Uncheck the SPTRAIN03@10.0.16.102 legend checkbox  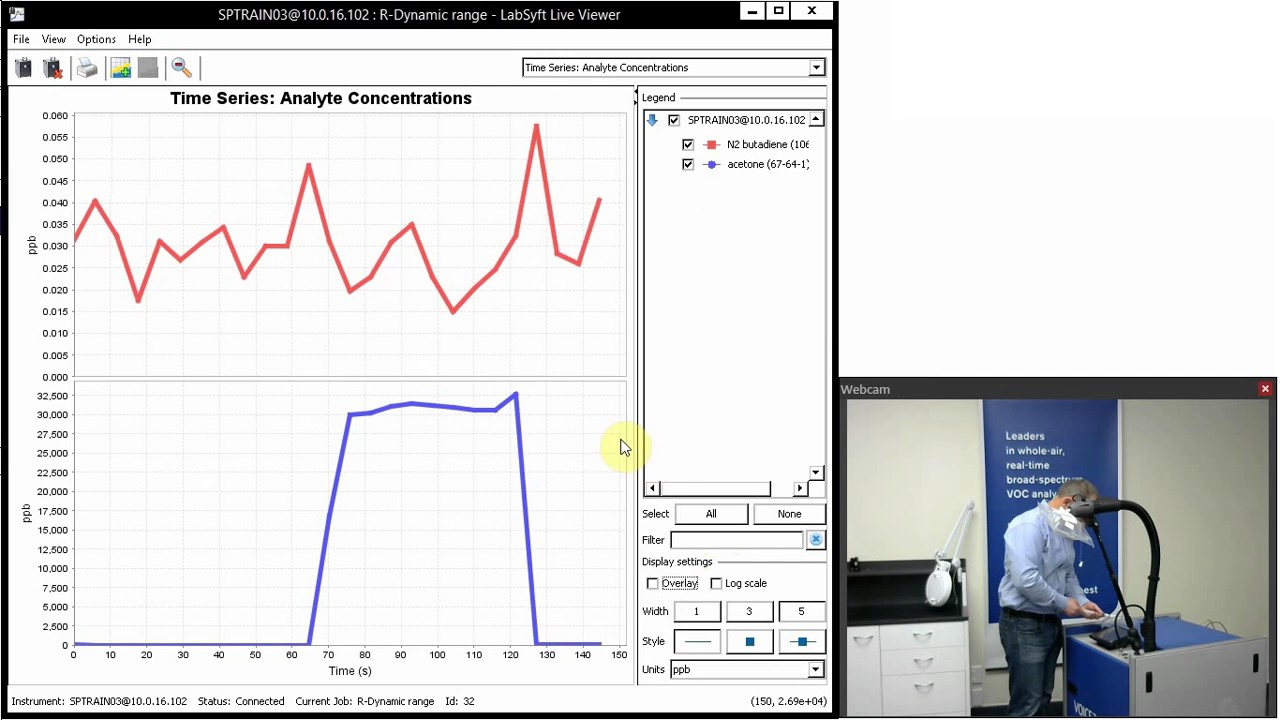(674, 120)
